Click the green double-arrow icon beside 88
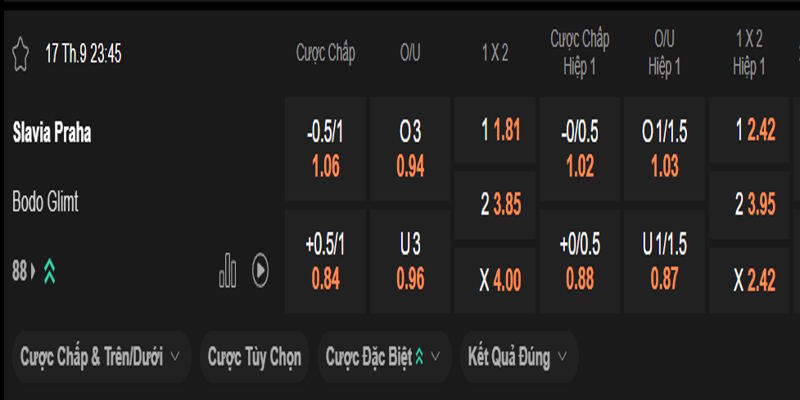 click(48, 270)
